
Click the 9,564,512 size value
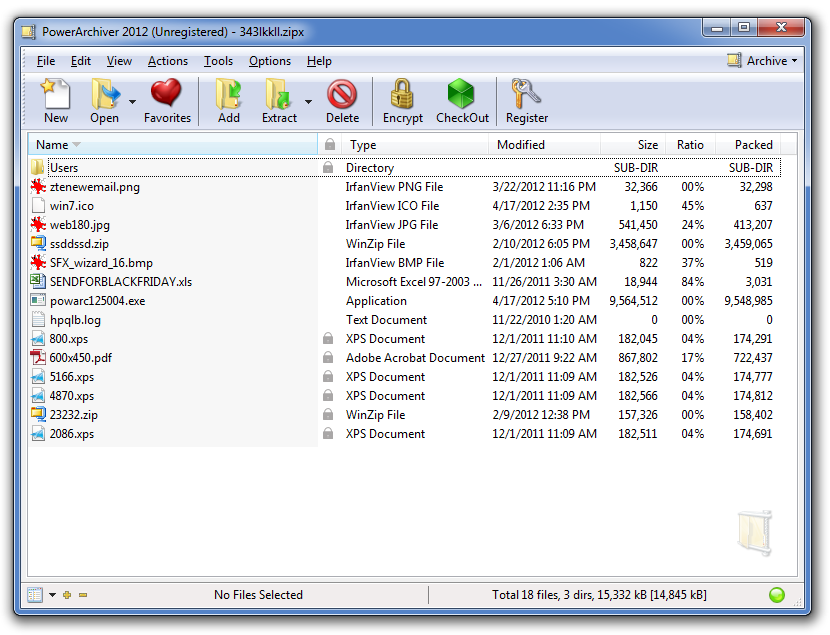[634, 301]
